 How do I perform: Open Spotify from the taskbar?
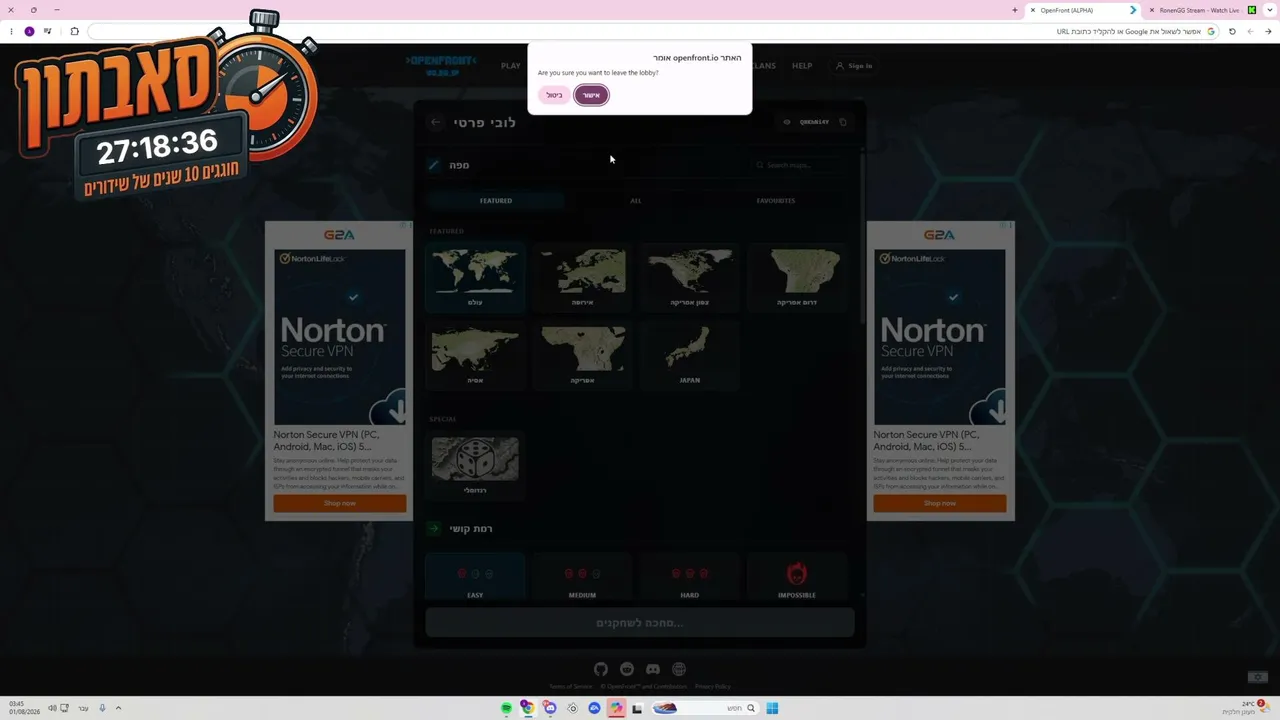click(x=507, y=708)
